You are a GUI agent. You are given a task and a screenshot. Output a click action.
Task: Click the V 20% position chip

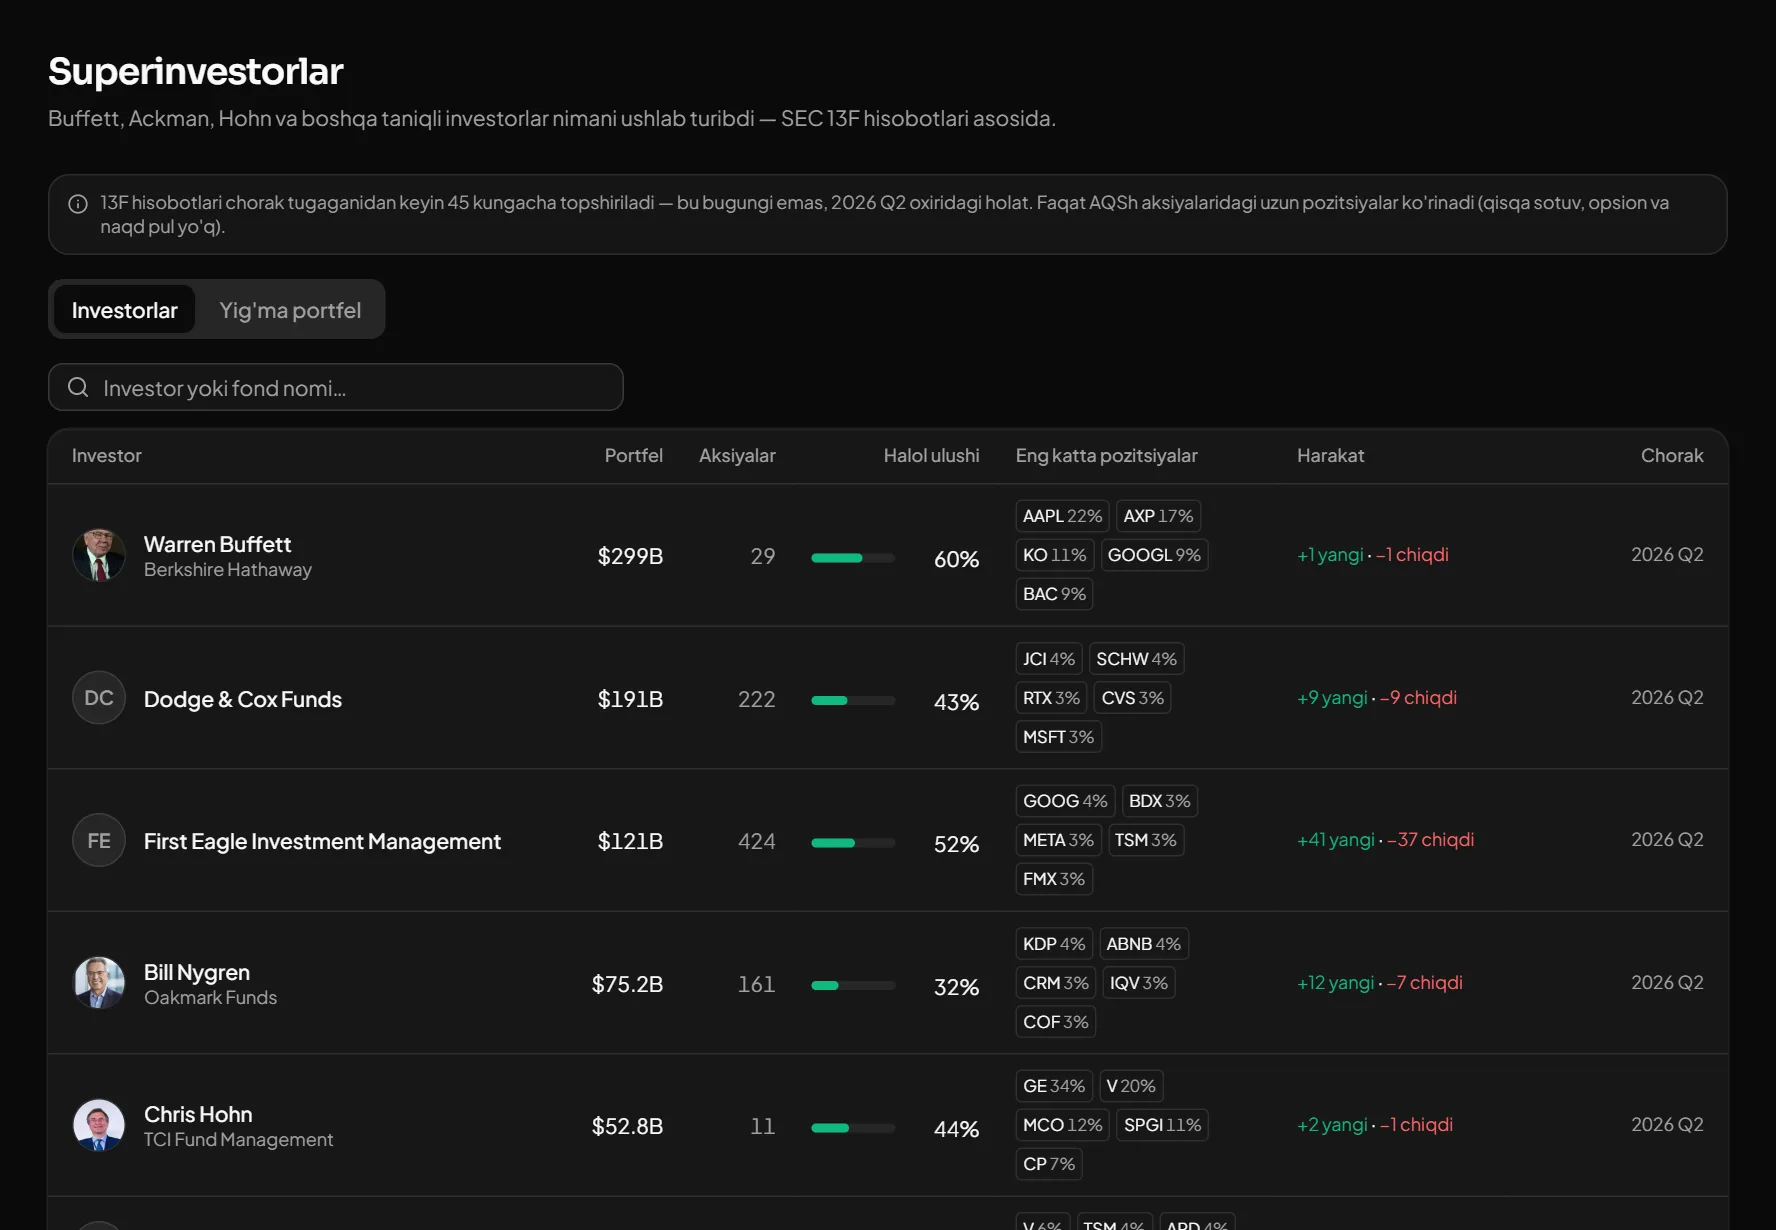pos(1131,1086)
